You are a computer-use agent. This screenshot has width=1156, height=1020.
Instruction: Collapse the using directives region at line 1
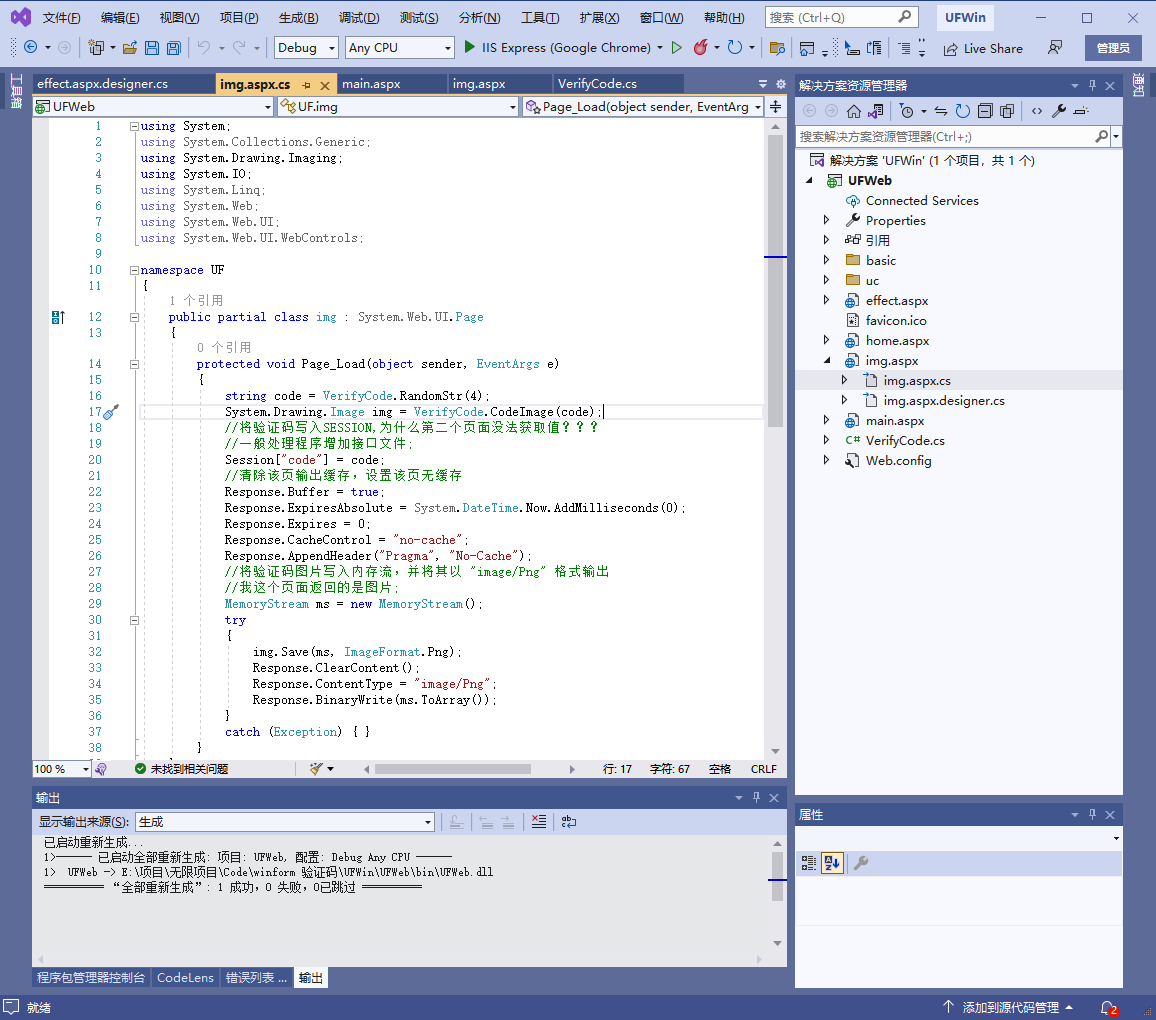point(134,127)
